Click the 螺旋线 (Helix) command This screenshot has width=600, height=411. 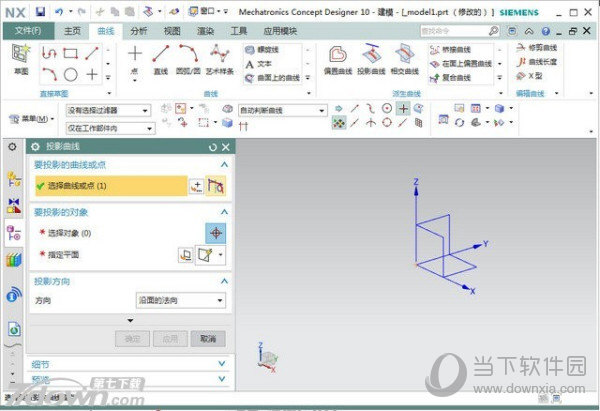(x=262, y=50)
